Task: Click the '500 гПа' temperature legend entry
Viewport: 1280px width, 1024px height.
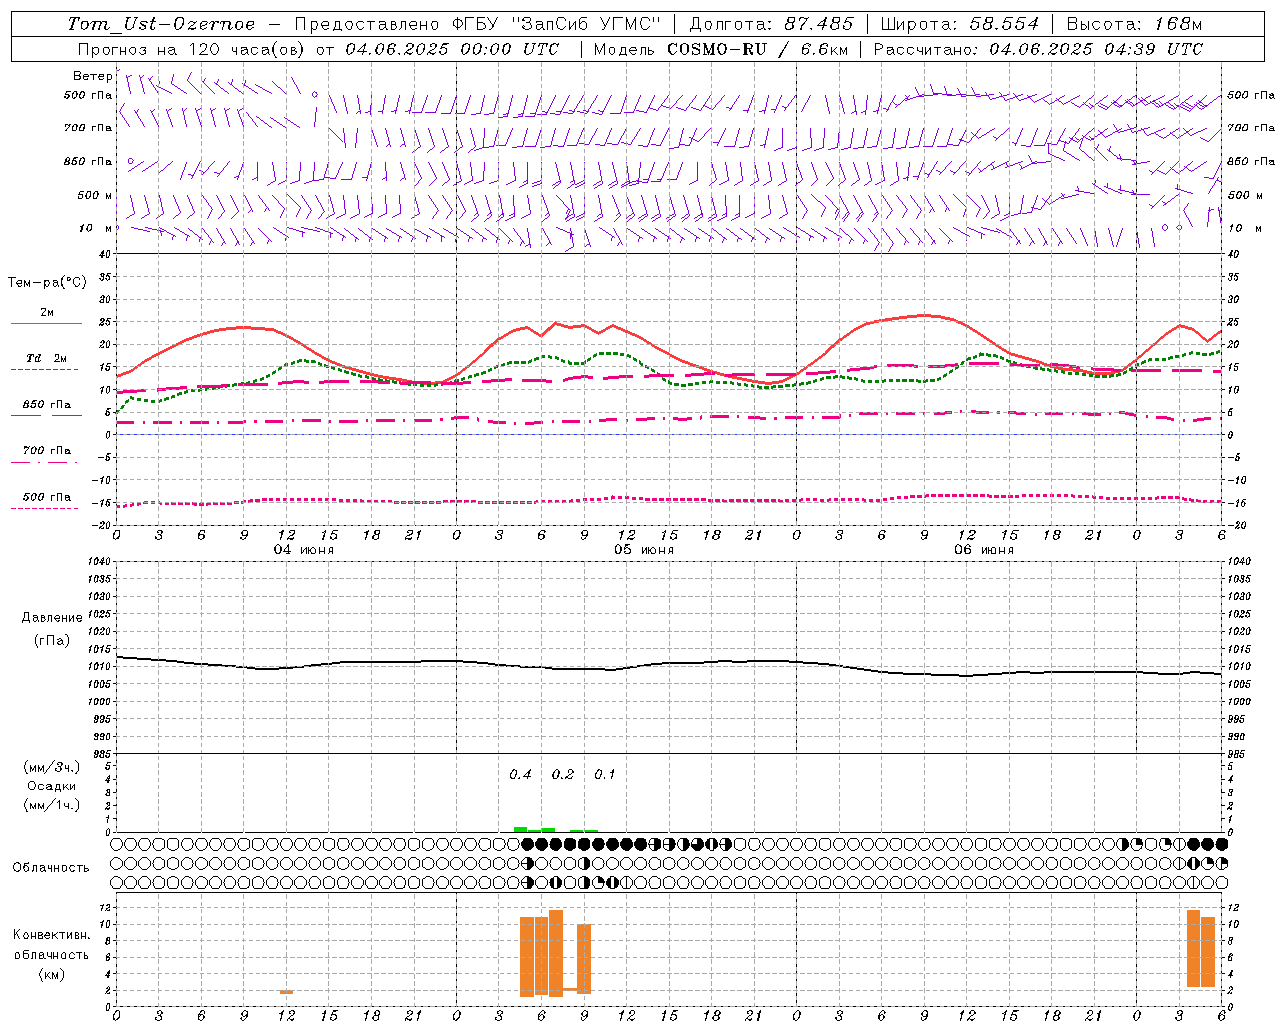Action: [47, 497]
